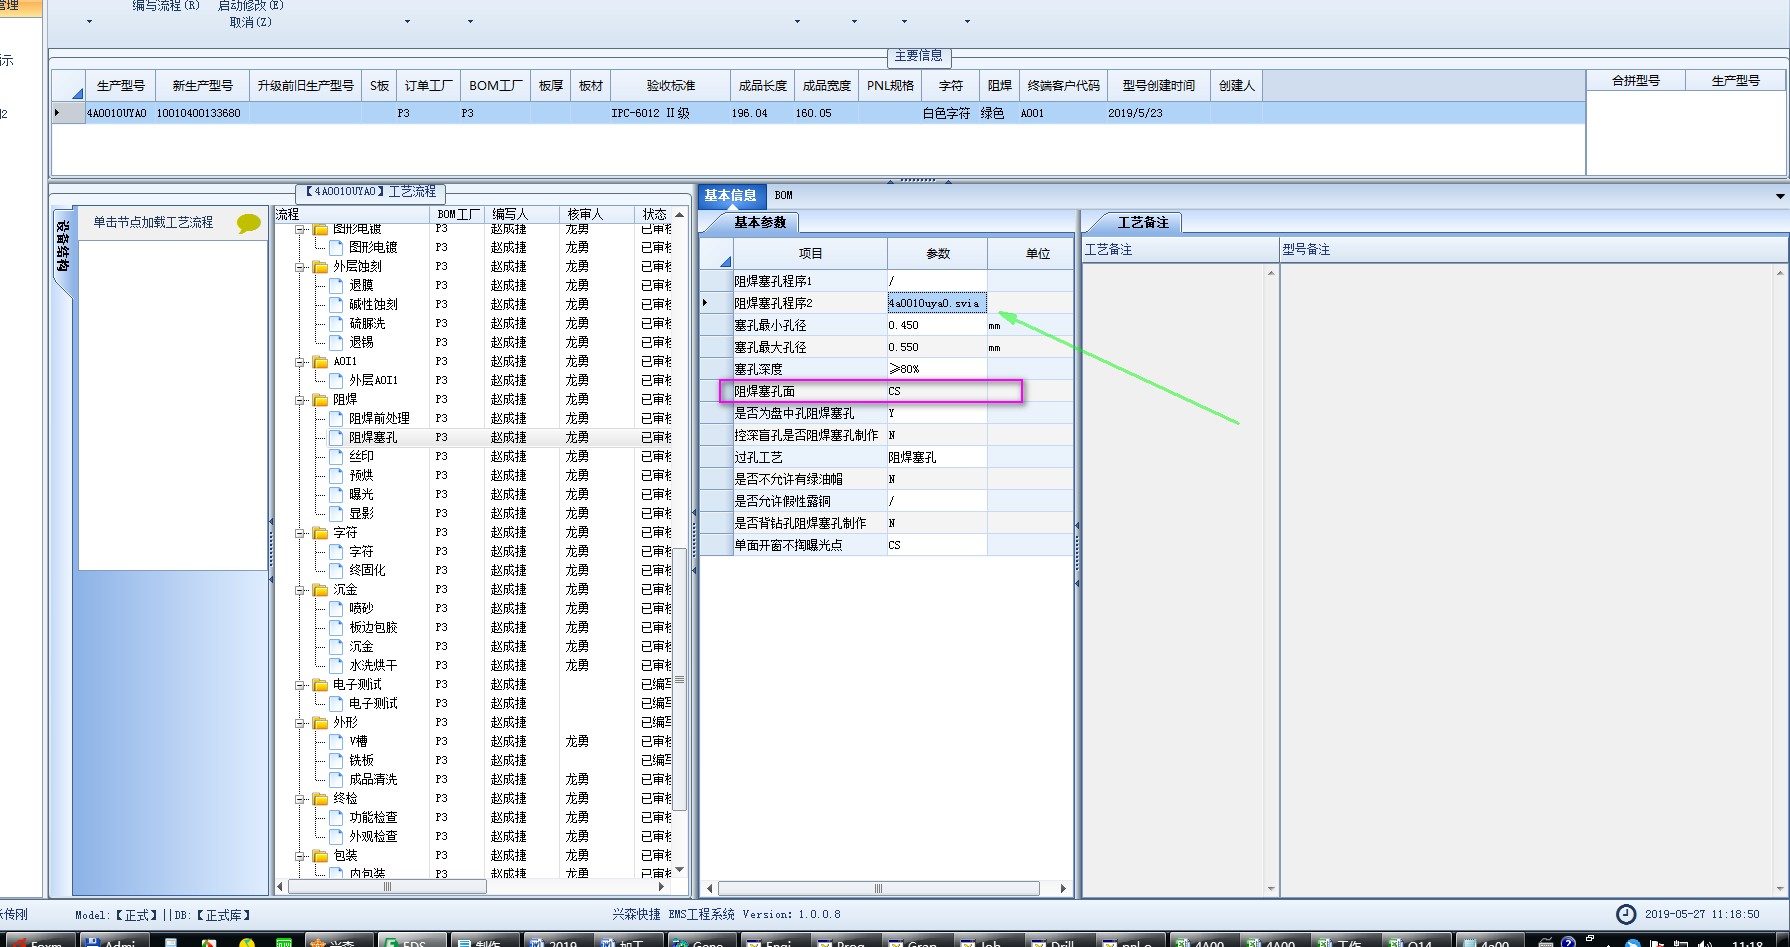Collapse the 阻焊 tree node
Viewport: 1790px width, 947px height.
tap(300, 400)
